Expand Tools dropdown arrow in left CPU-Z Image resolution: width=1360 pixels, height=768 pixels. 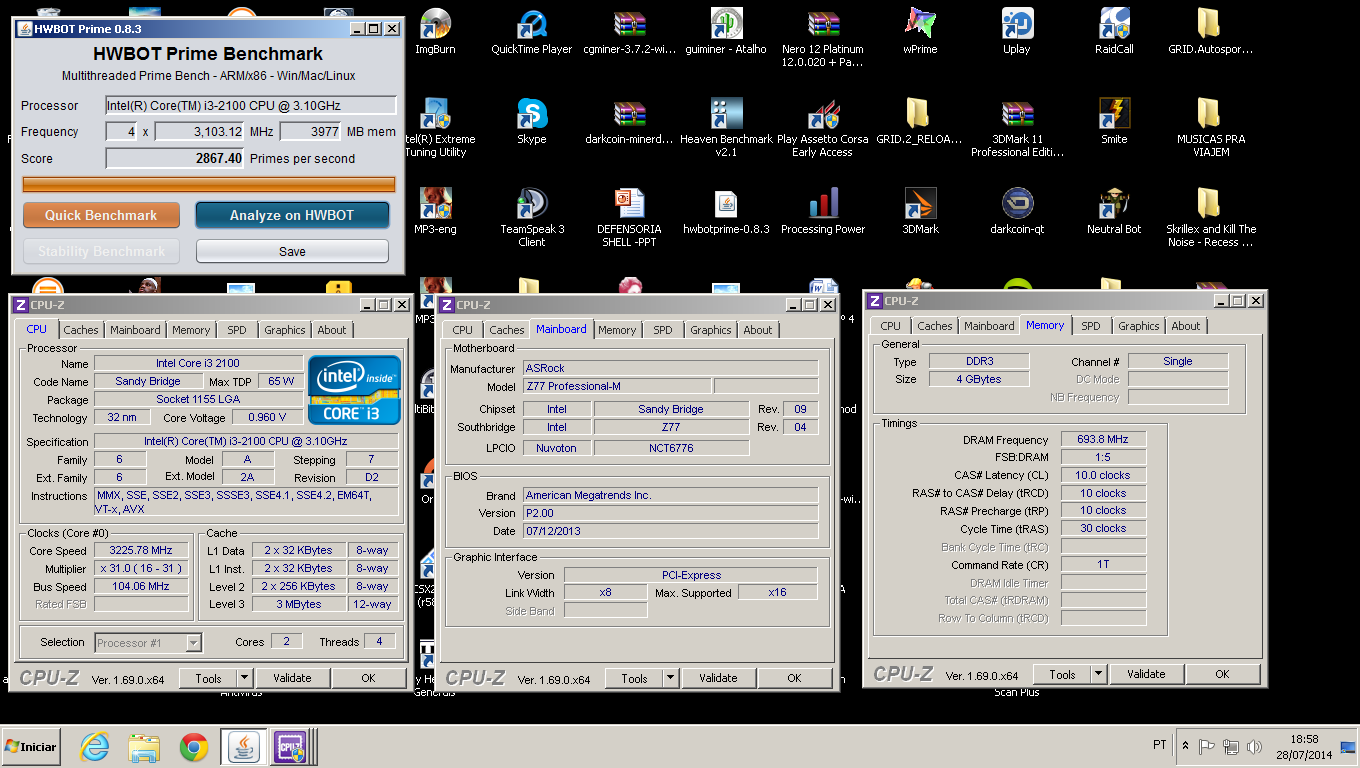point(245,678)
